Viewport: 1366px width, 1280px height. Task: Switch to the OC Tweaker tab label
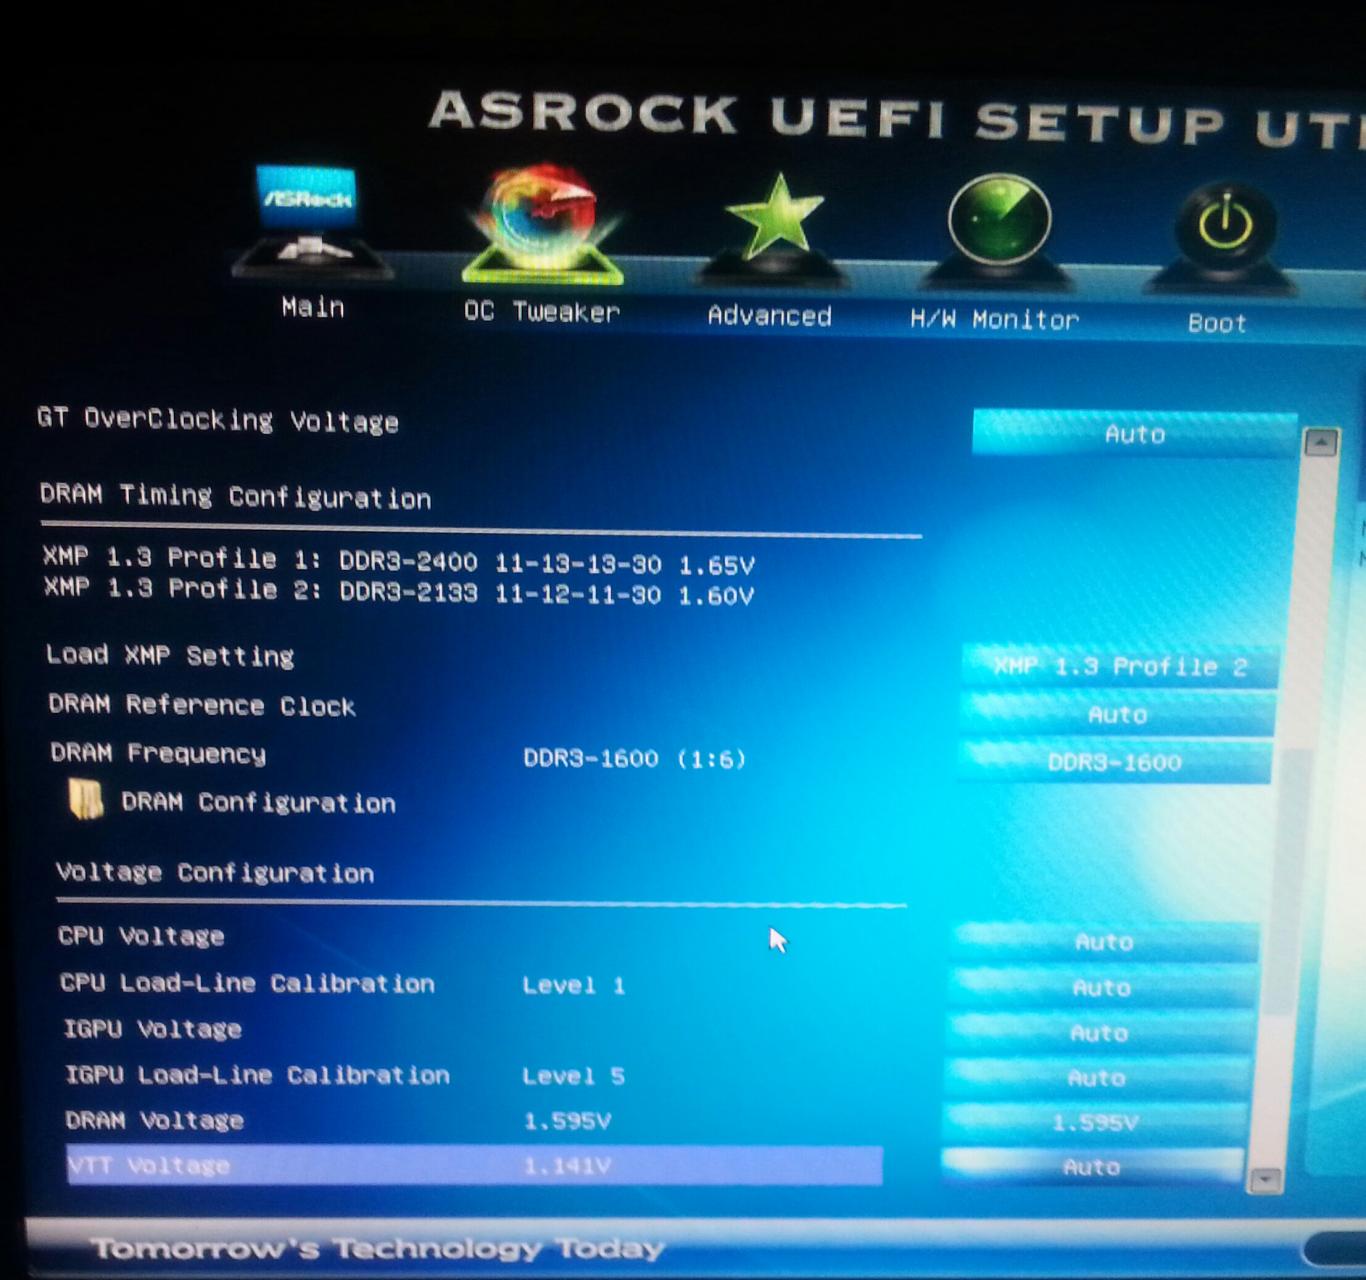tap(541, 312)
